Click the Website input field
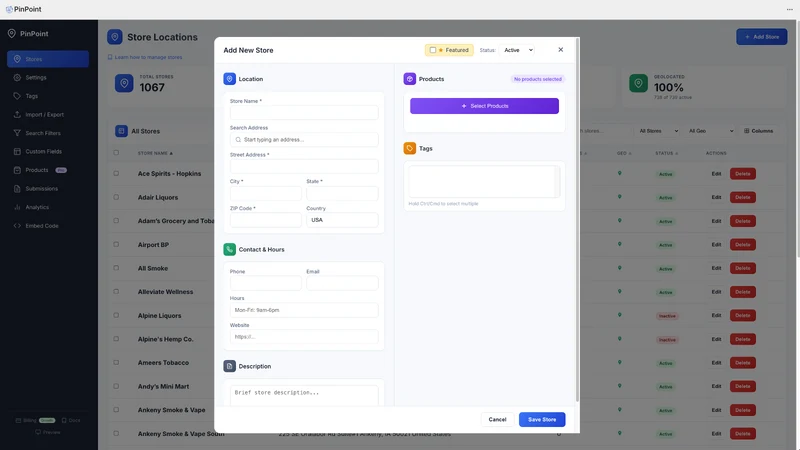The image size is (800, 450). click(304, 337)
